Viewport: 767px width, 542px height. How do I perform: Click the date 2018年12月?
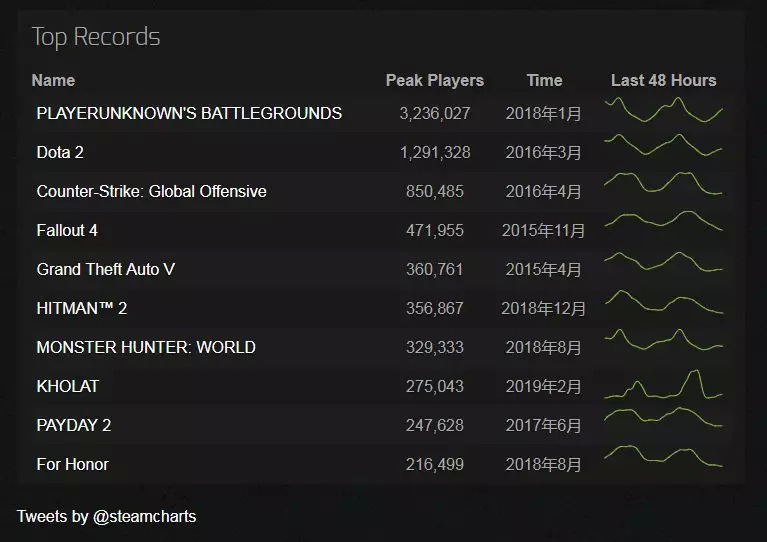(543, 308)
